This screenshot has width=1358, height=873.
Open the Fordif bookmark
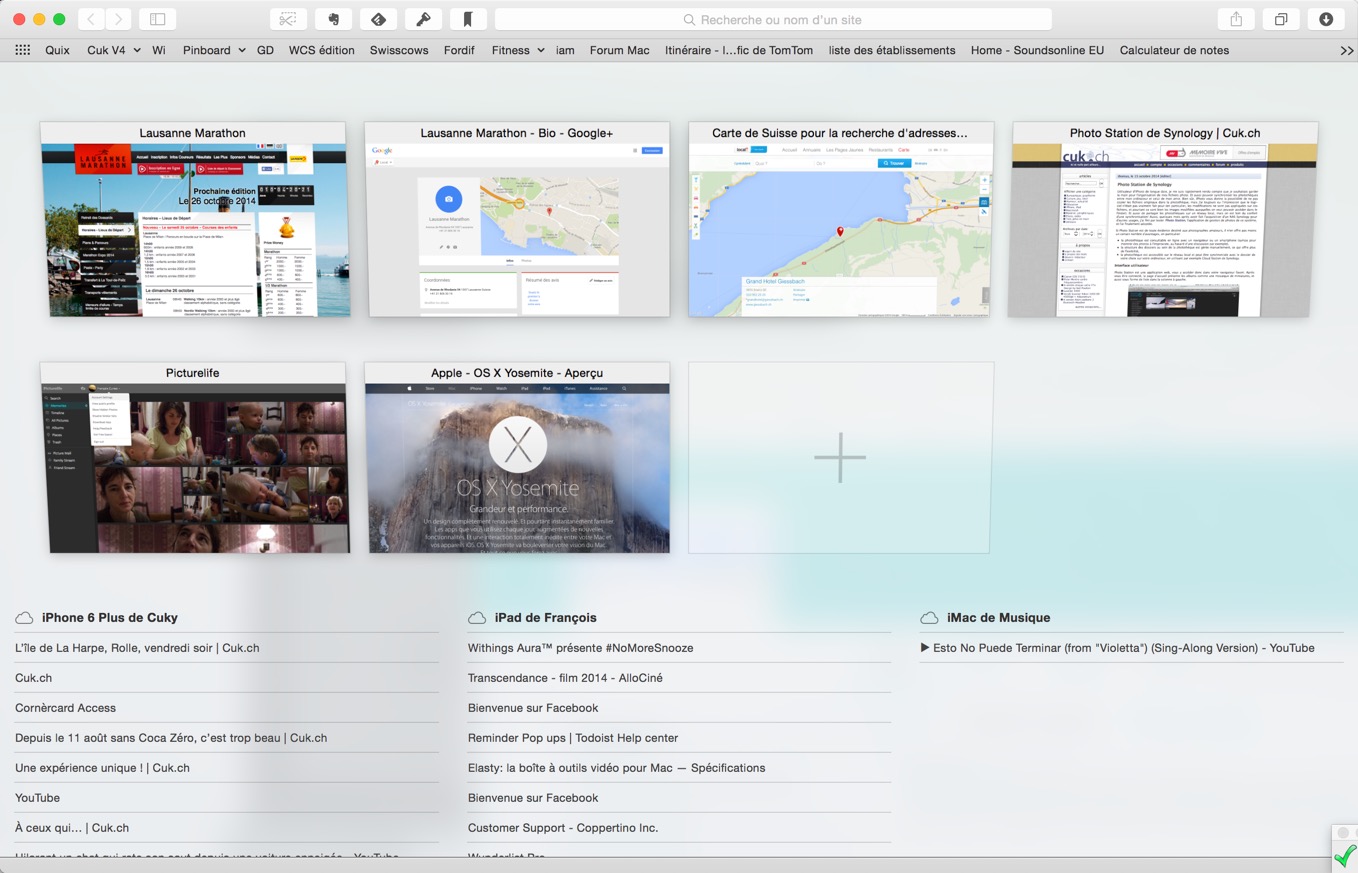coord(459,50)
